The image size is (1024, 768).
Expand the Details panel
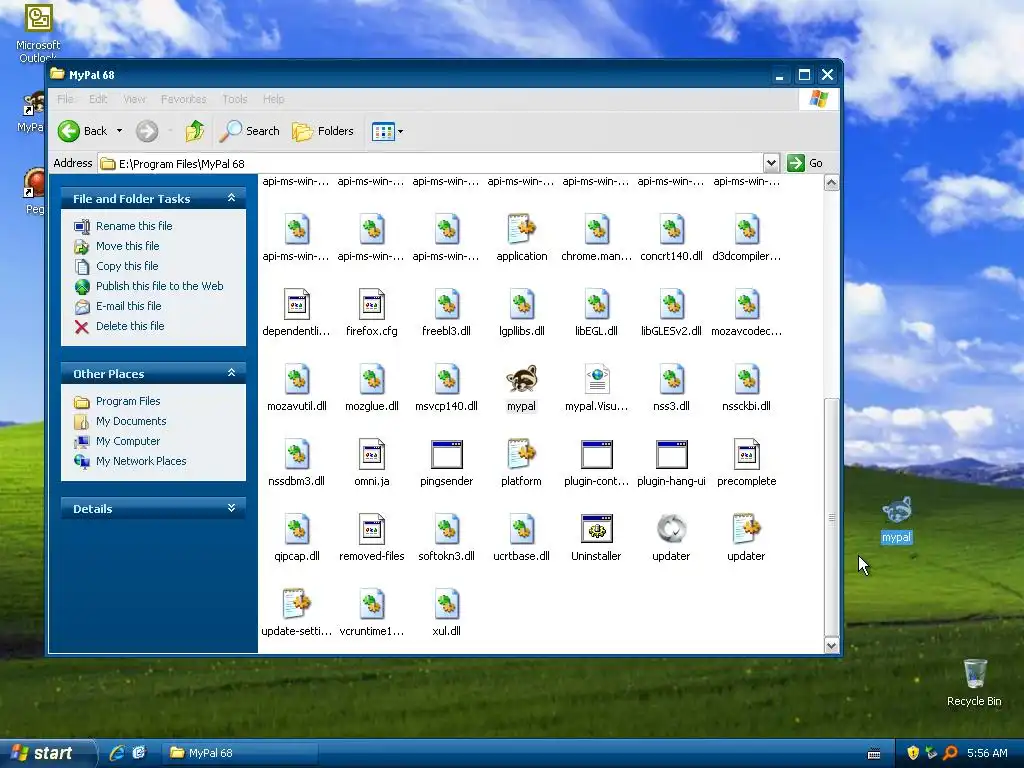(231, 508)
